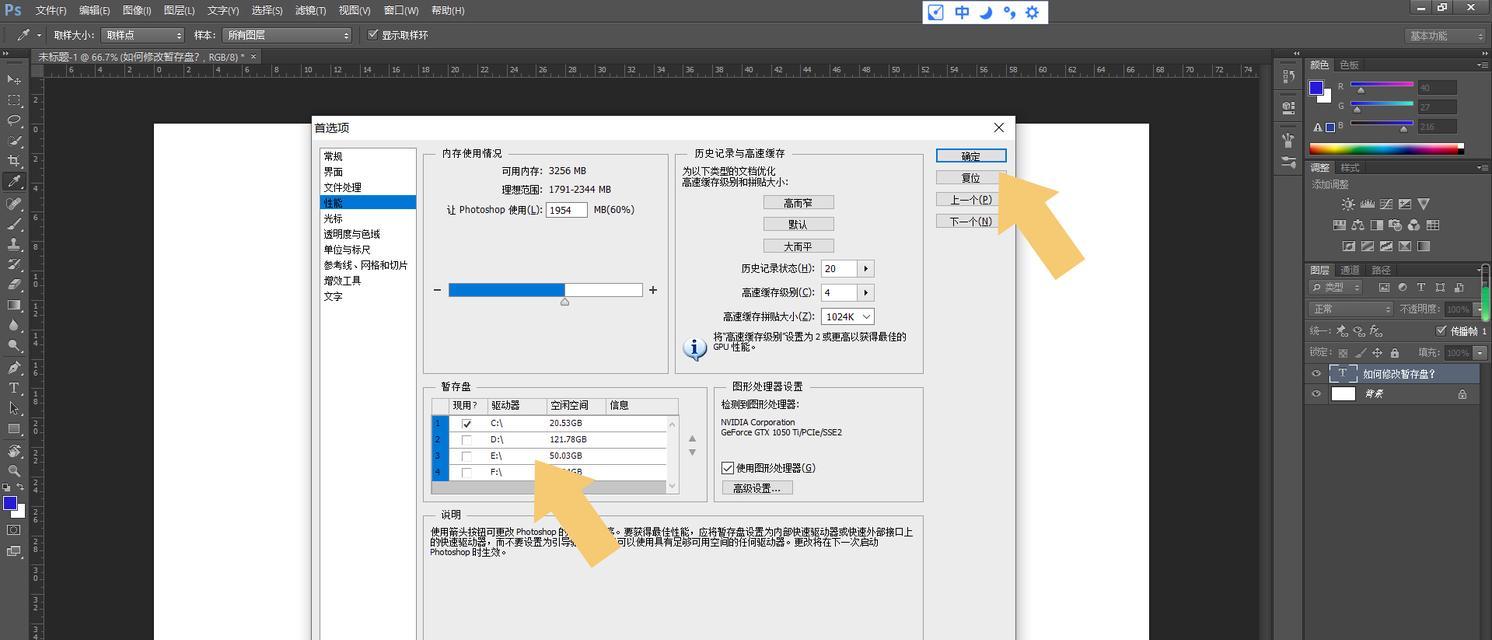
Task: Click 确定 button in preferences
Action: coord(971,156)
